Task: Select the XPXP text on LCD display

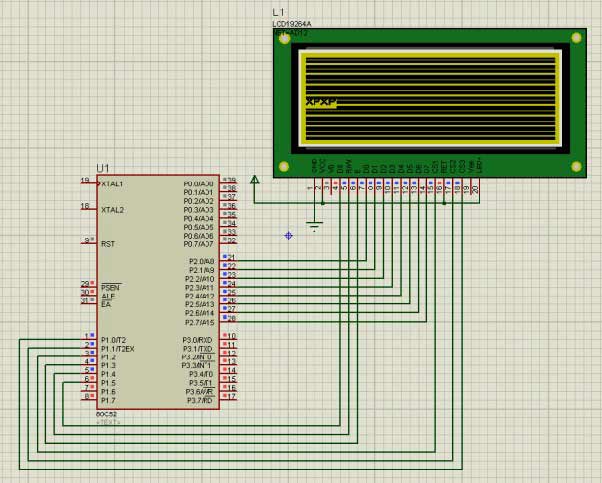Action: pos(320,103)
